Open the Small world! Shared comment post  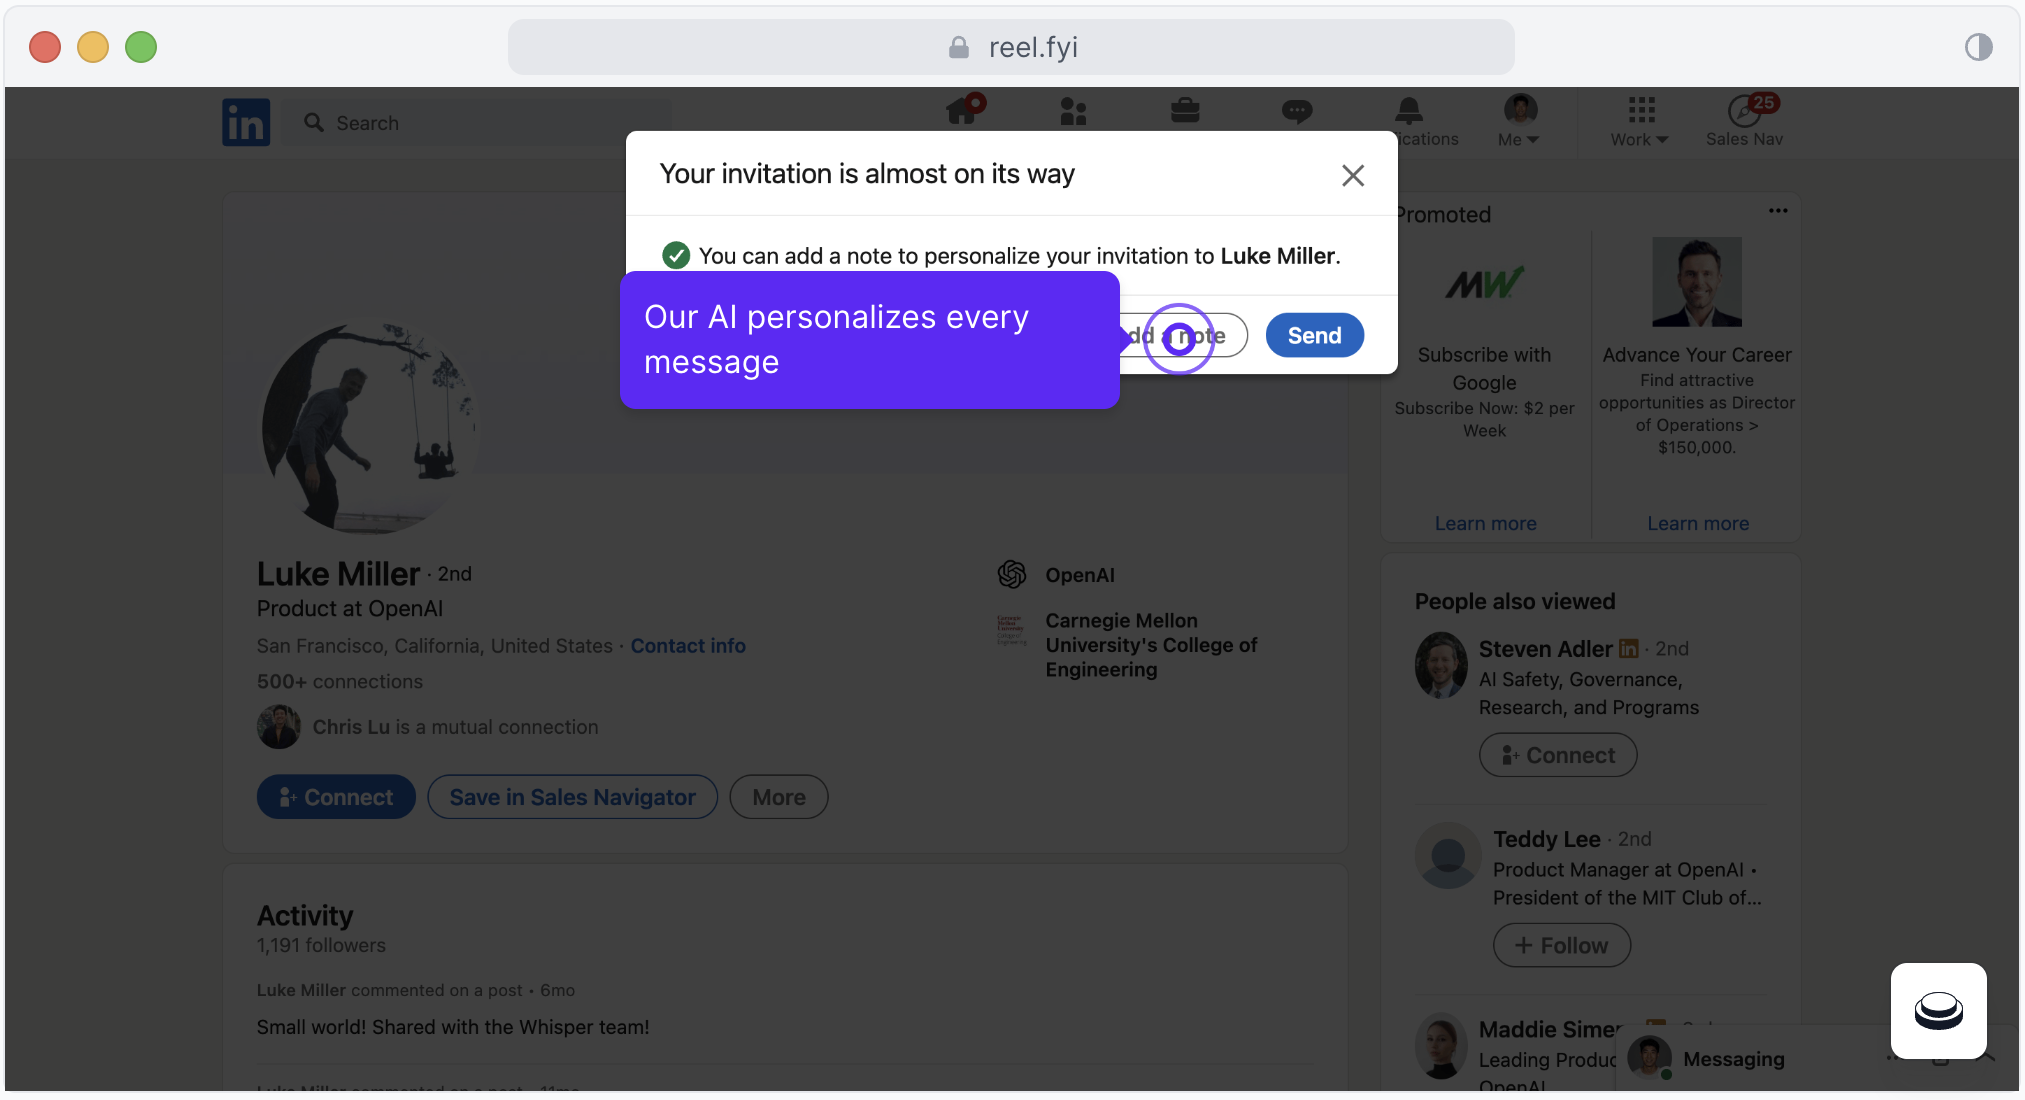(x=453, y=1027)
